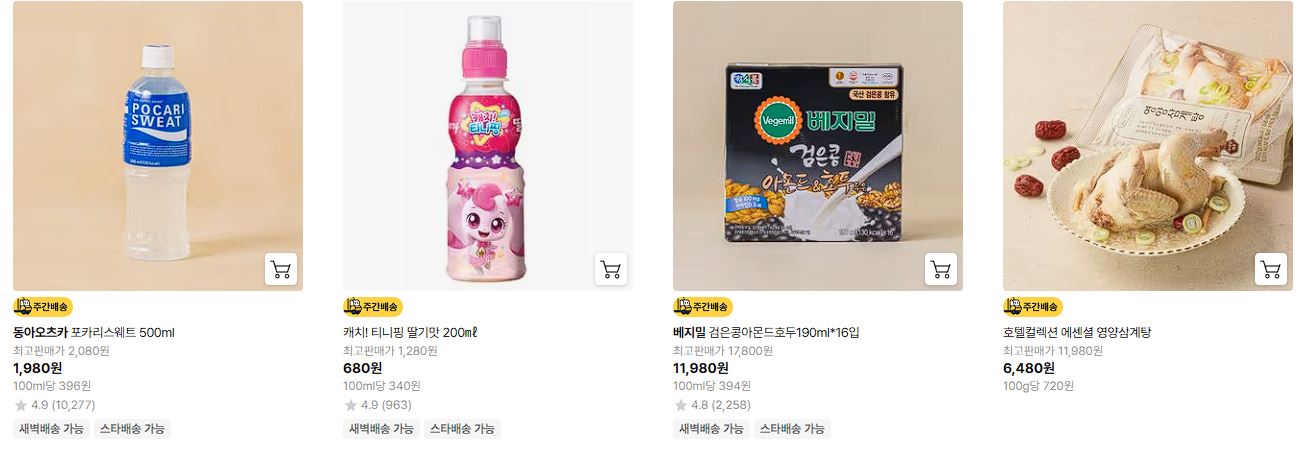Open 호텔컬렉션 에센셜 영양삼계탕 title link
Image resolution: width=1302 pixels, height=457 pixels.
tap(1077, 332)
